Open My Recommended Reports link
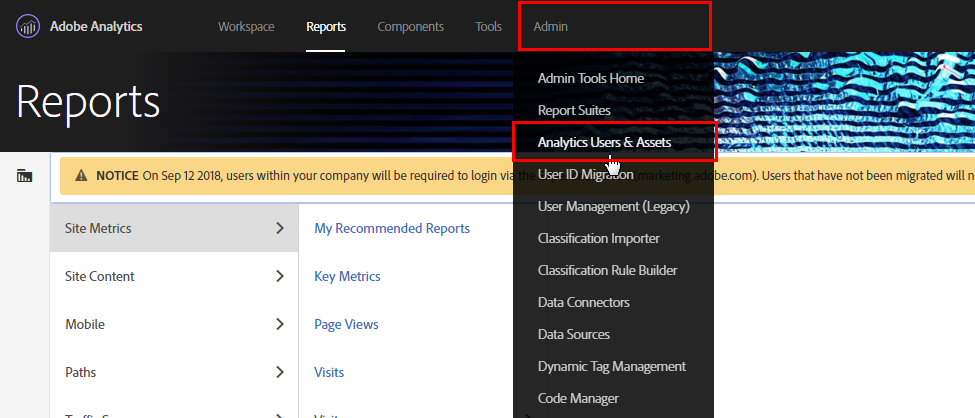This screenshot has height=418, width=975. pos(392,228)
